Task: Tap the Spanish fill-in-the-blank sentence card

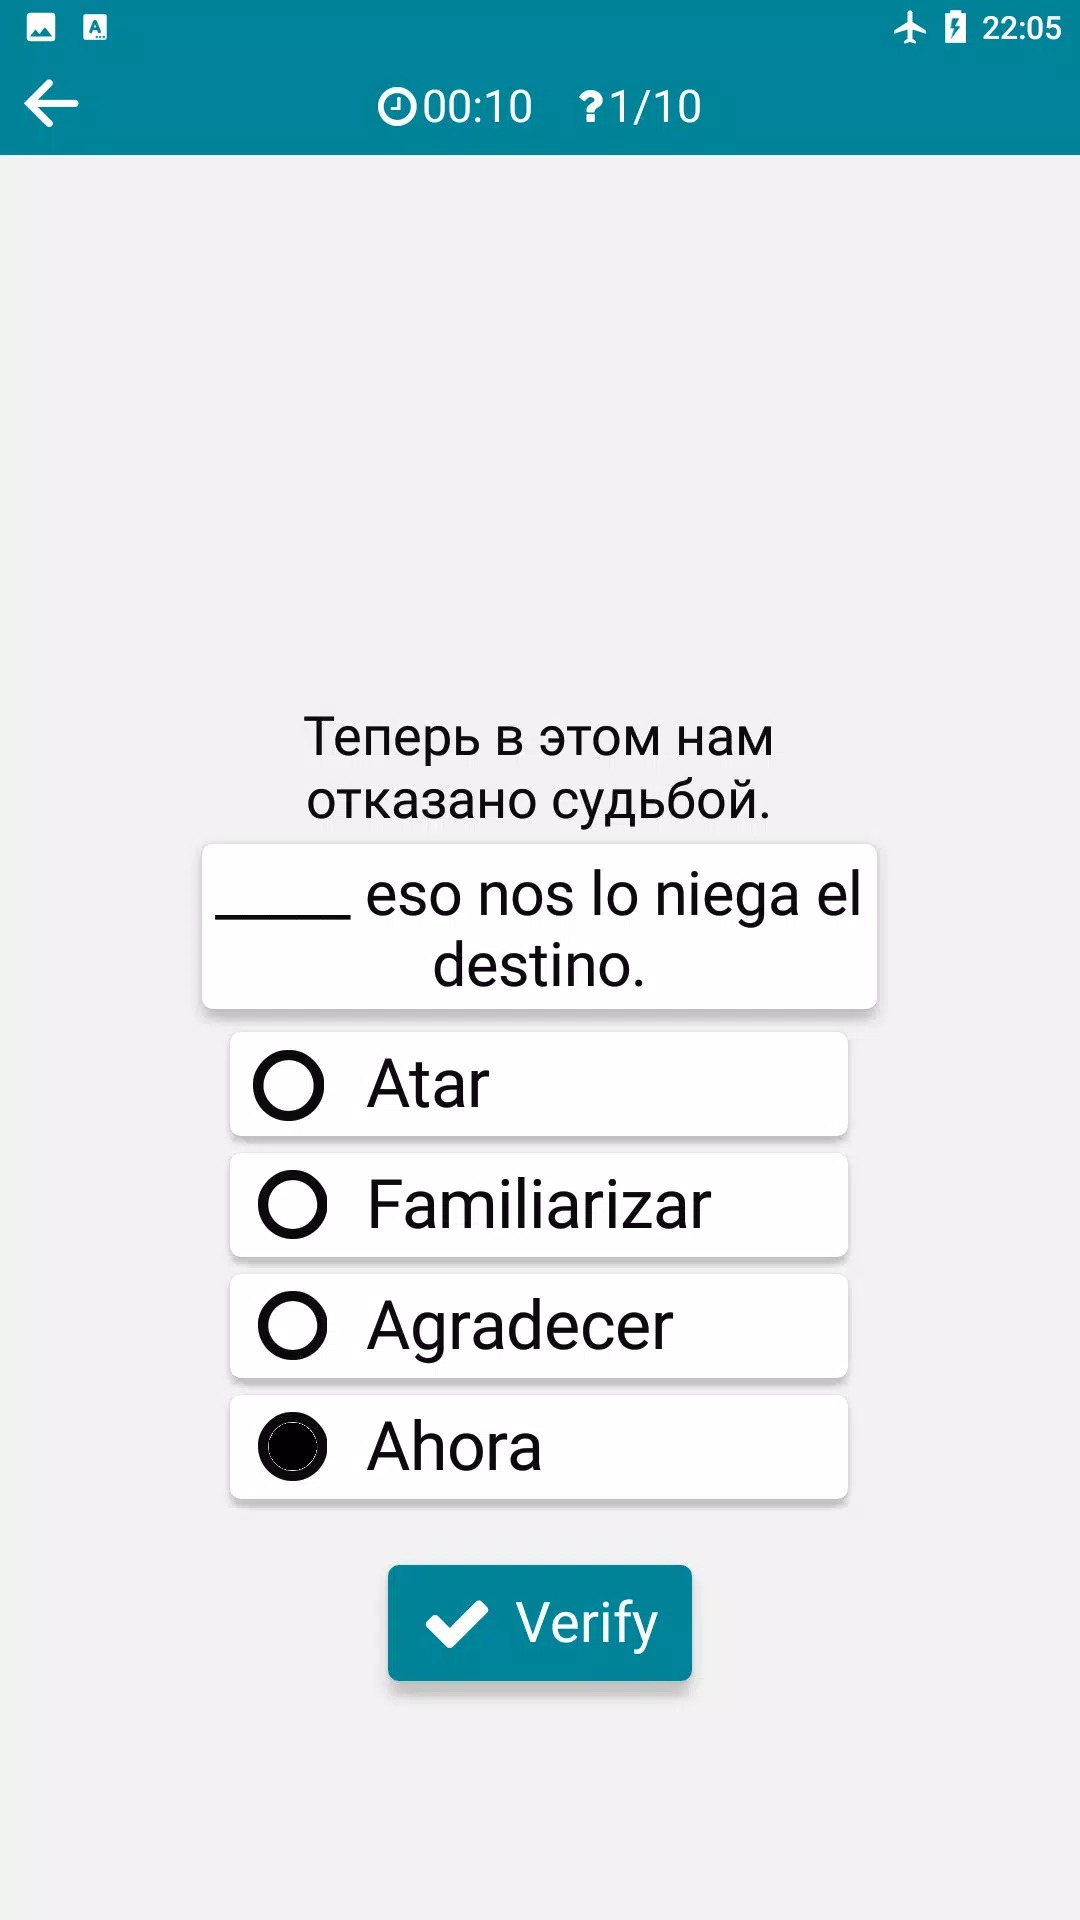Action: click(x=539, y=928)
